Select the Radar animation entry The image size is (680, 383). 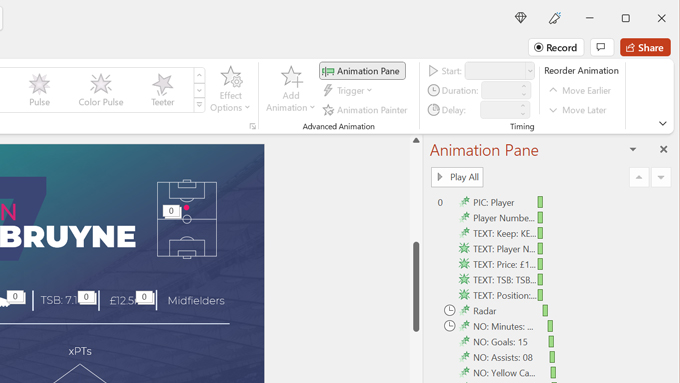coord(484,311)
